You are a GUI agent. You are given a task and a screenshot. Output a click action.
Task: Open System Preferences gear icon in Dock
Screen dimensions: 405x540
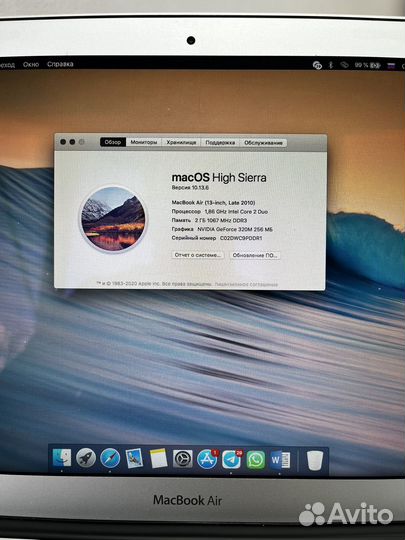183,459
